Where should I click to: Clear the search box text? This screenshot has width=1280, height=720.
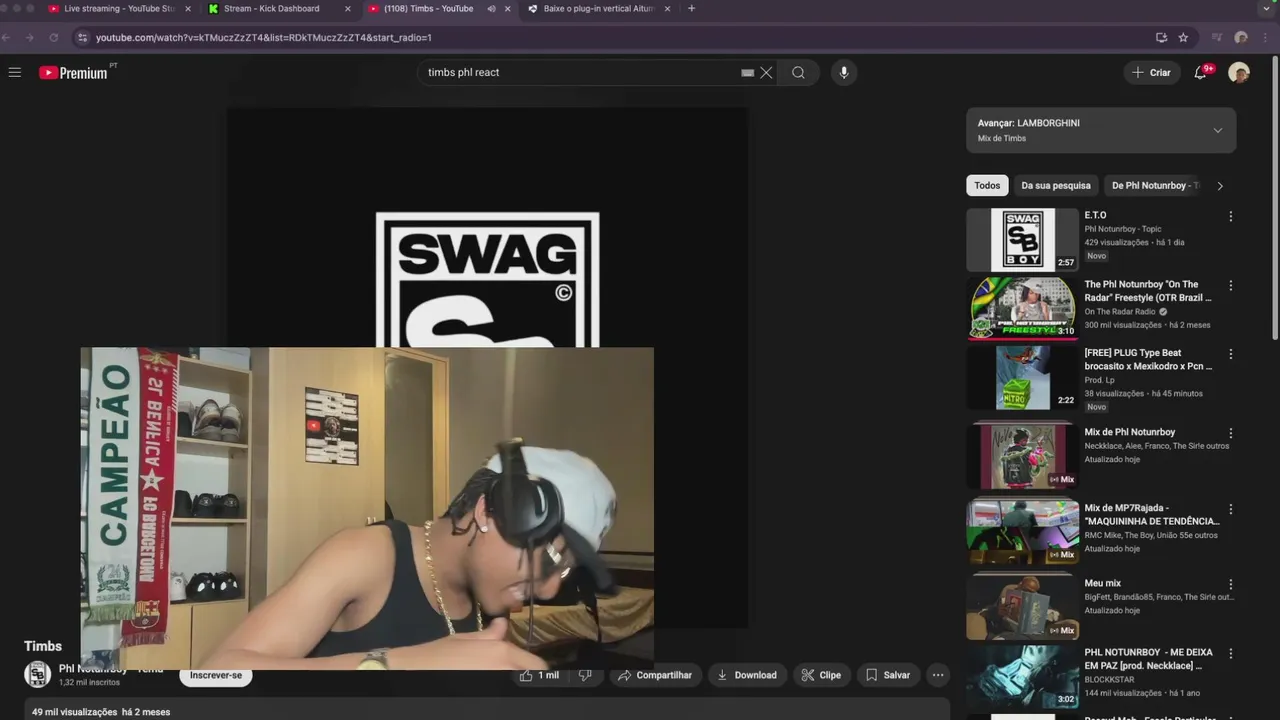click(x=766, y=72)
